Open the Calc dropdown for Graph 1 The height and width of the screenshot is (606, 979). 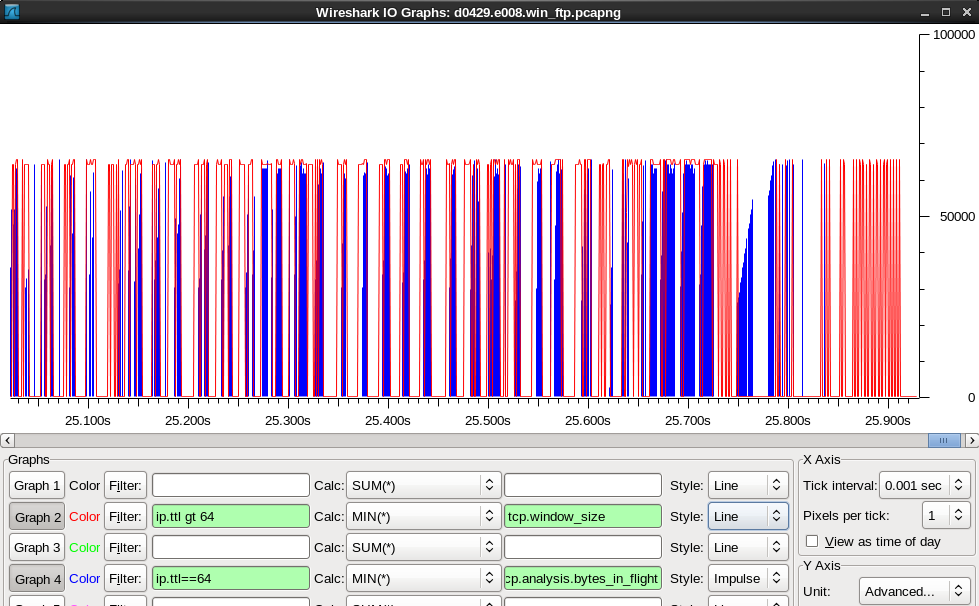423,485
